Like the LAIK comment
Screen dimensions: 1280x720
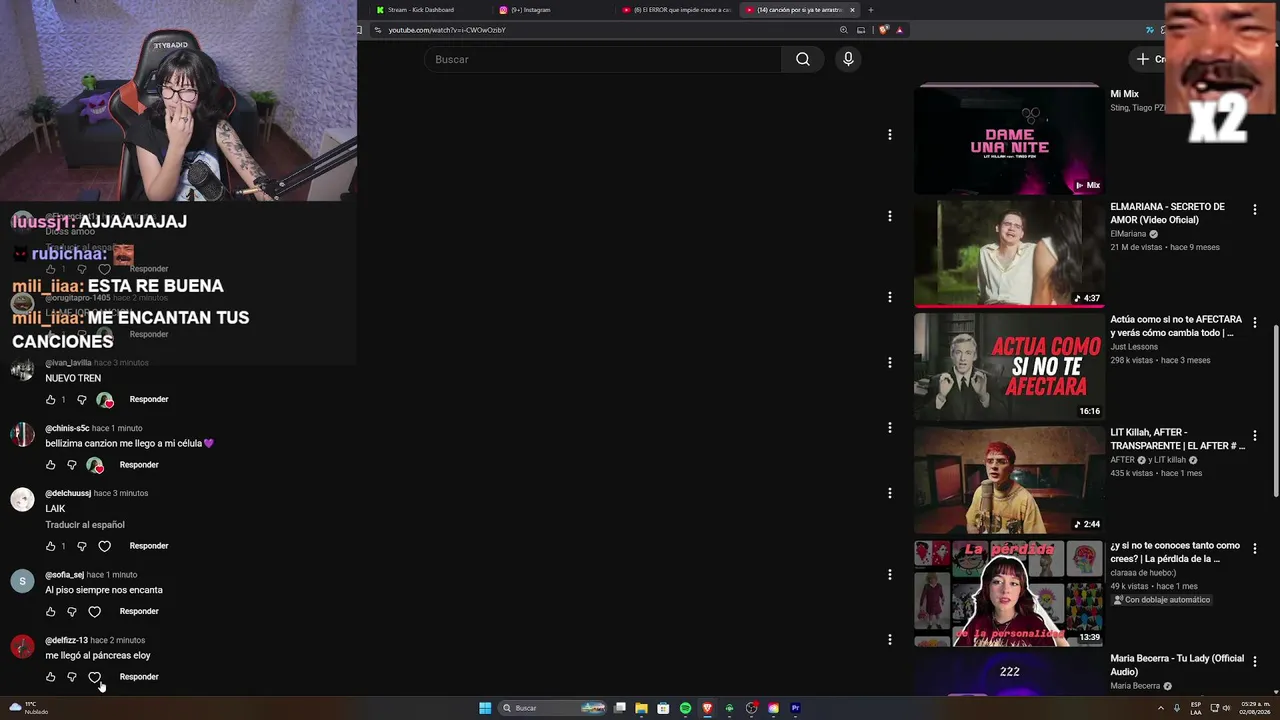51,546
